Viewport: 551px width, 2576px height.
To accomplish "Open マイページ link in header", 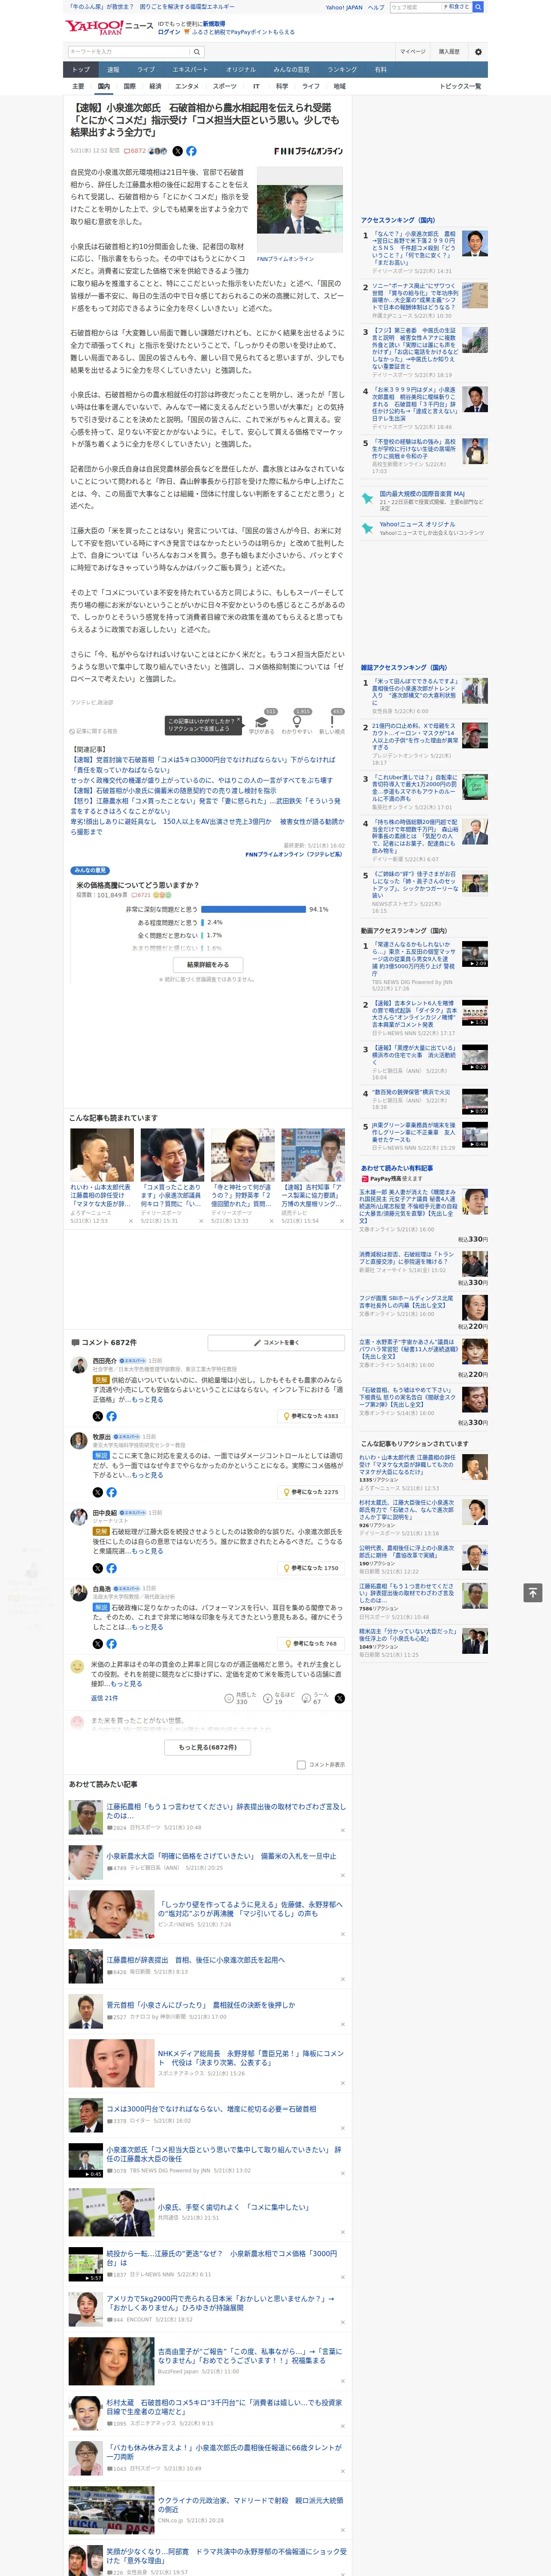I will tap(413, 51).
